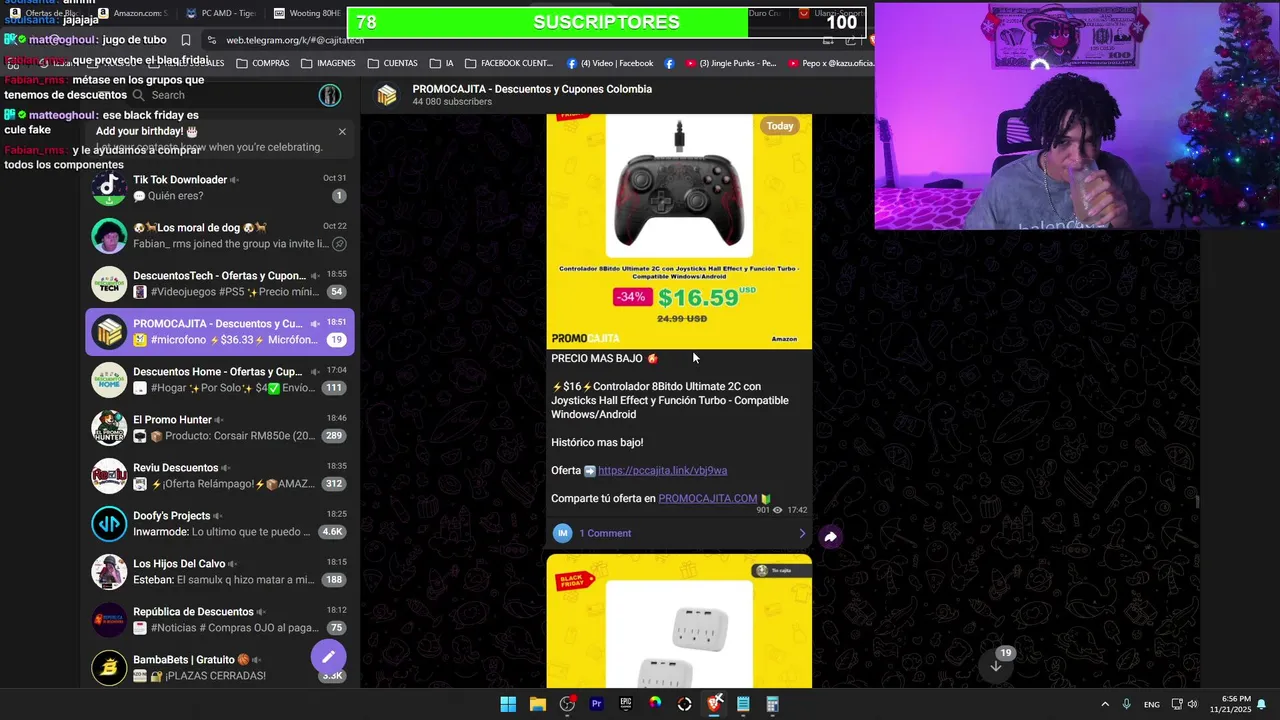The height and width of the screenshot is (720, 1280).
Task: Click the Brave browser taskbar icon
Action: tap(714, 704)
